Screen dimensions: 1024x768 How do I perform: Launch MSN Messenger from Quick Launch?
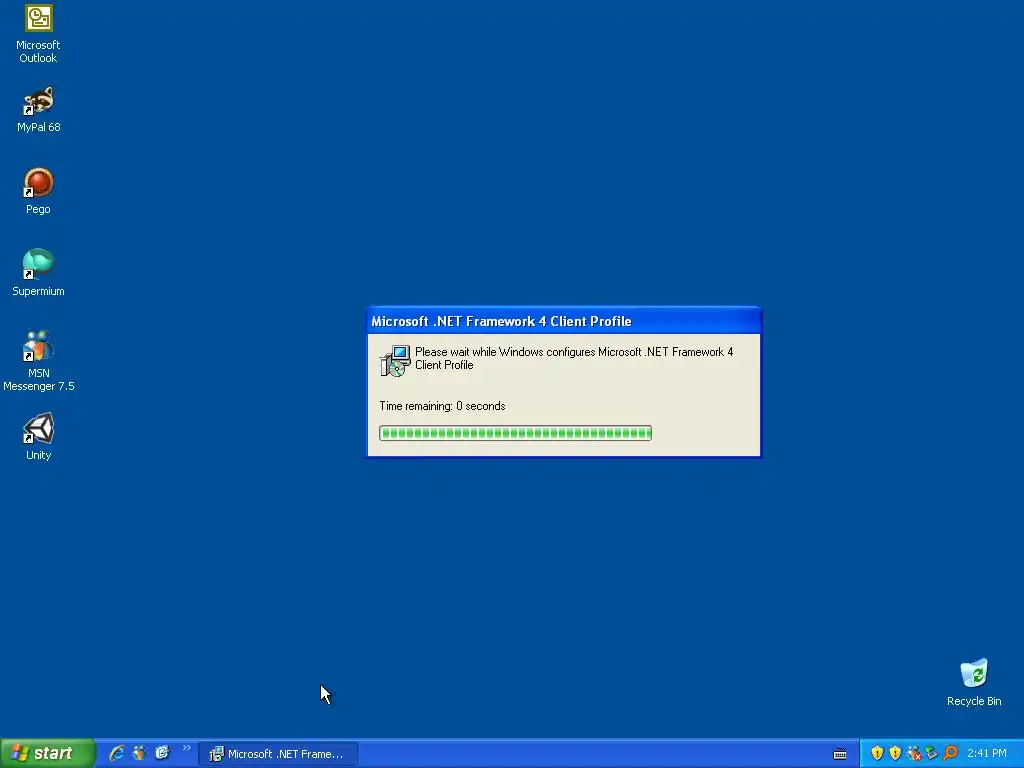coord(139,753)
